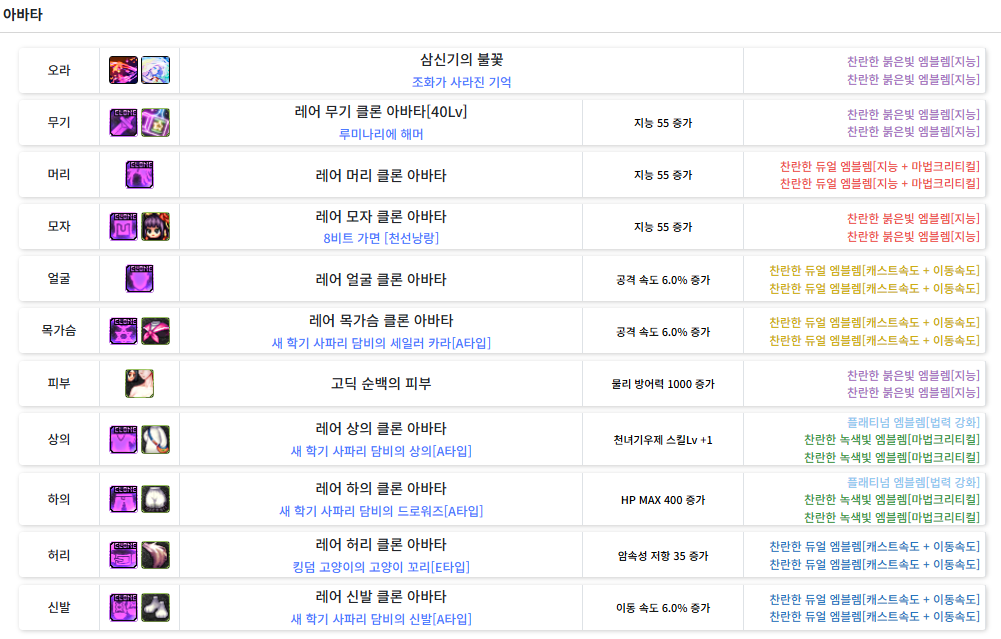Click the red aura icon in the 오라 row
The width and height of the screenshot is (1001, 639).
coord(123,70)
